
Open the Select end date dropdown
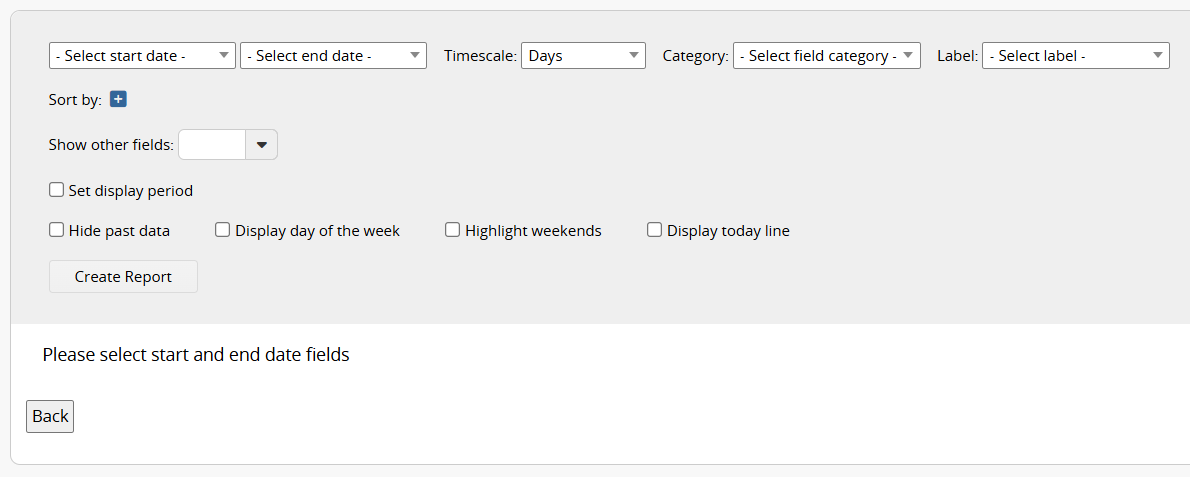(x=333, y=56)
